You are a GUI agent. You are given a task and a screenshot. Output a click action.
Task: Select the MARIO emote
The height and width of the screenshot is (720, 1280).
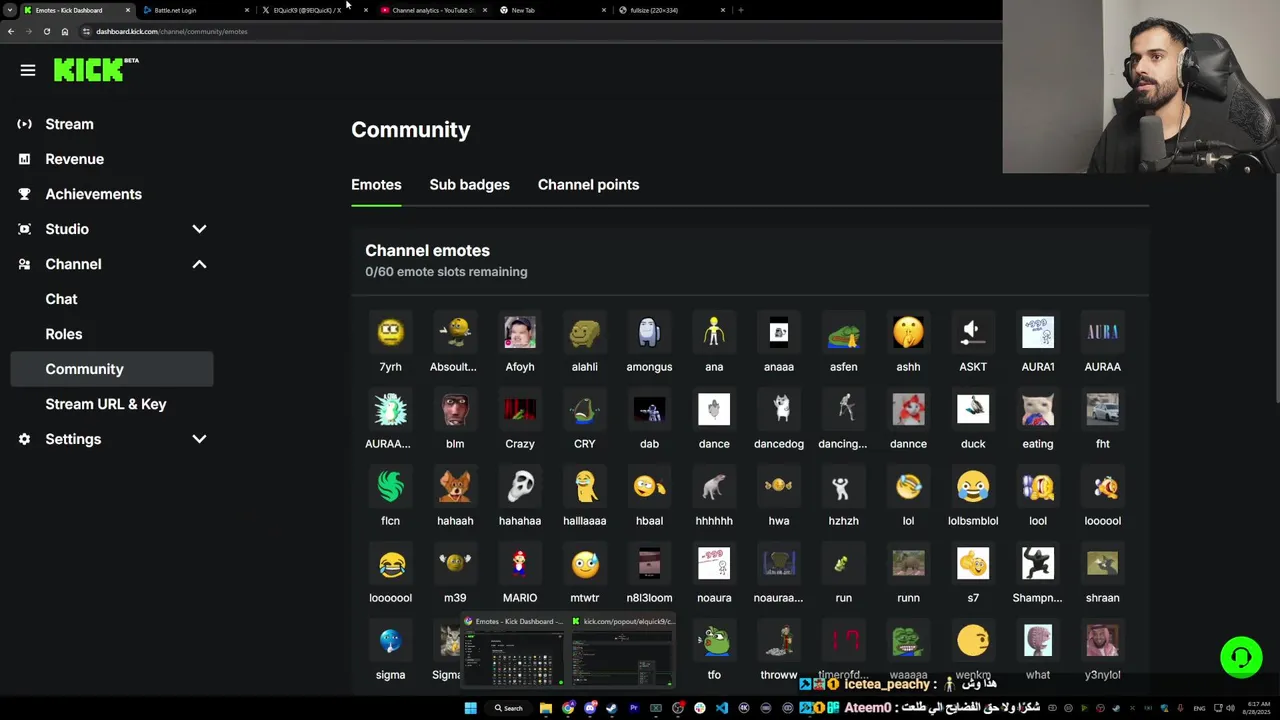(520, 563)
